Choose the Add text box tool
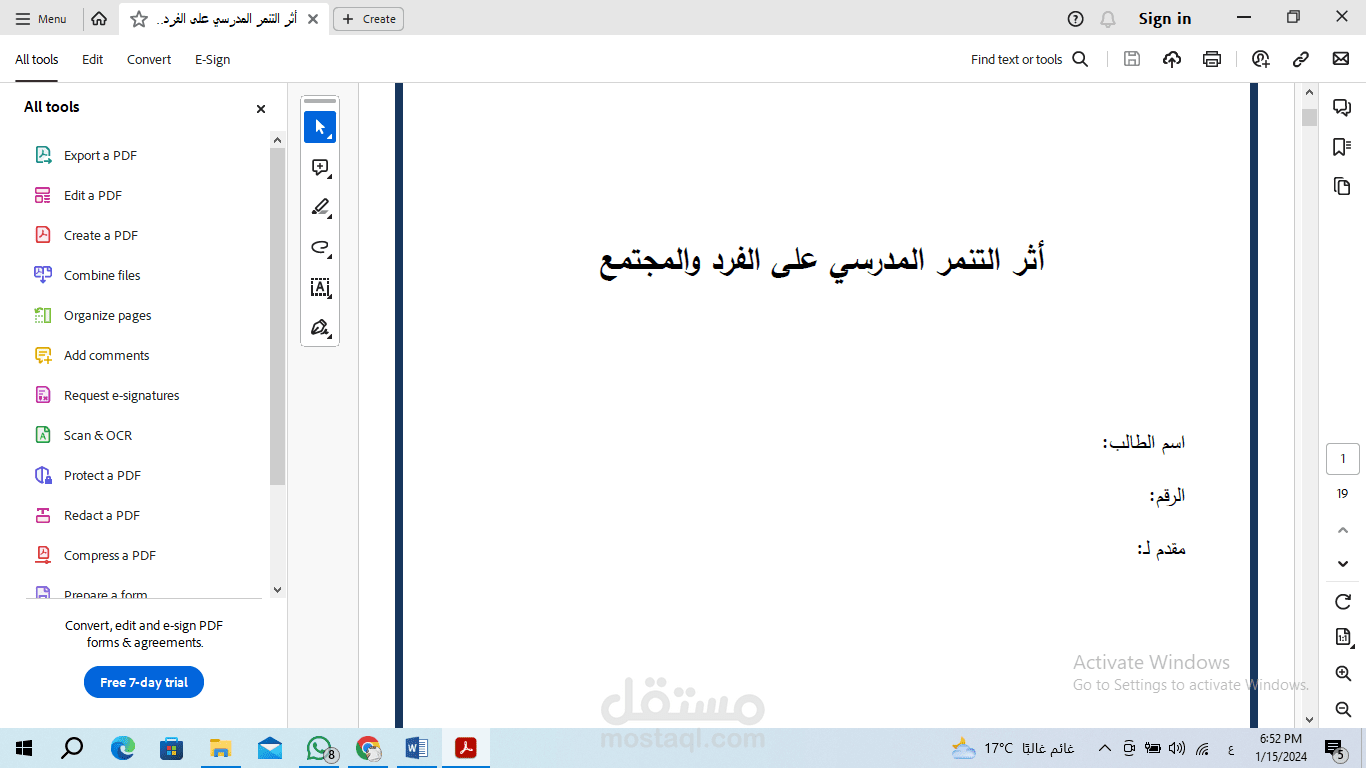Viewport: 1366px width, 768px height. pyautogui.click(x=320, y=288)
